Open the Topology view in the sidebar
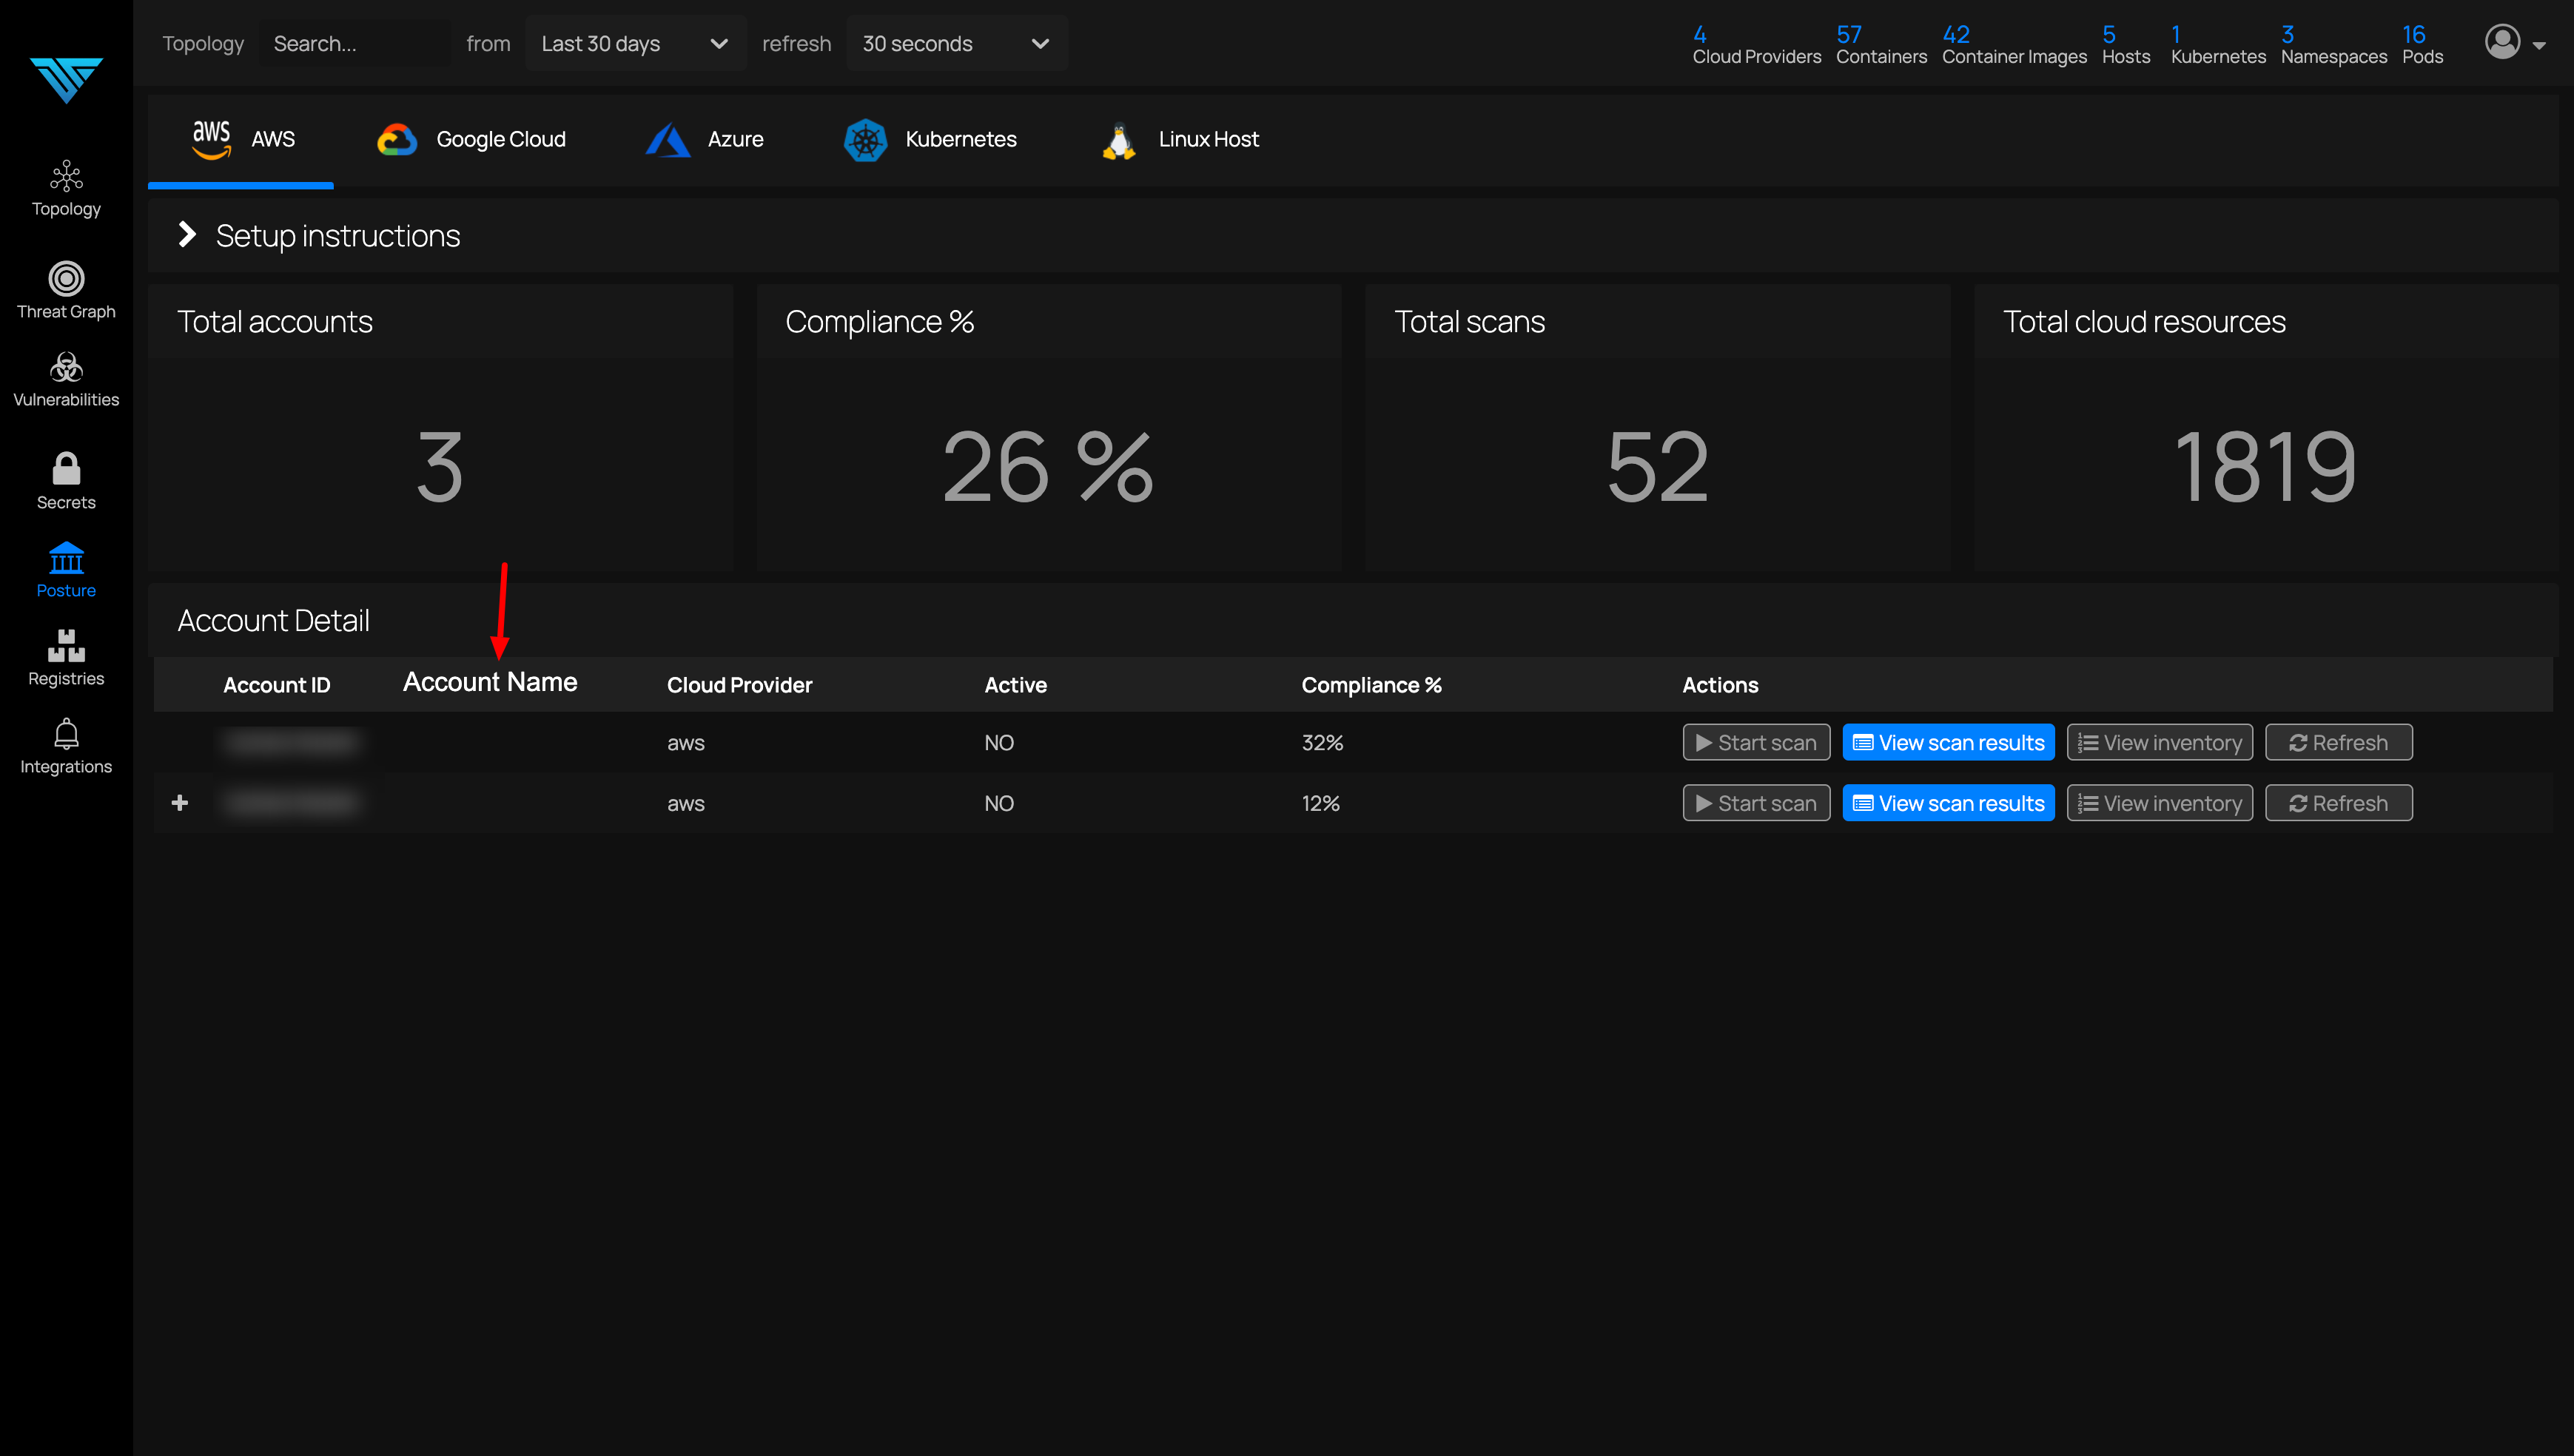 pos(65,188)
